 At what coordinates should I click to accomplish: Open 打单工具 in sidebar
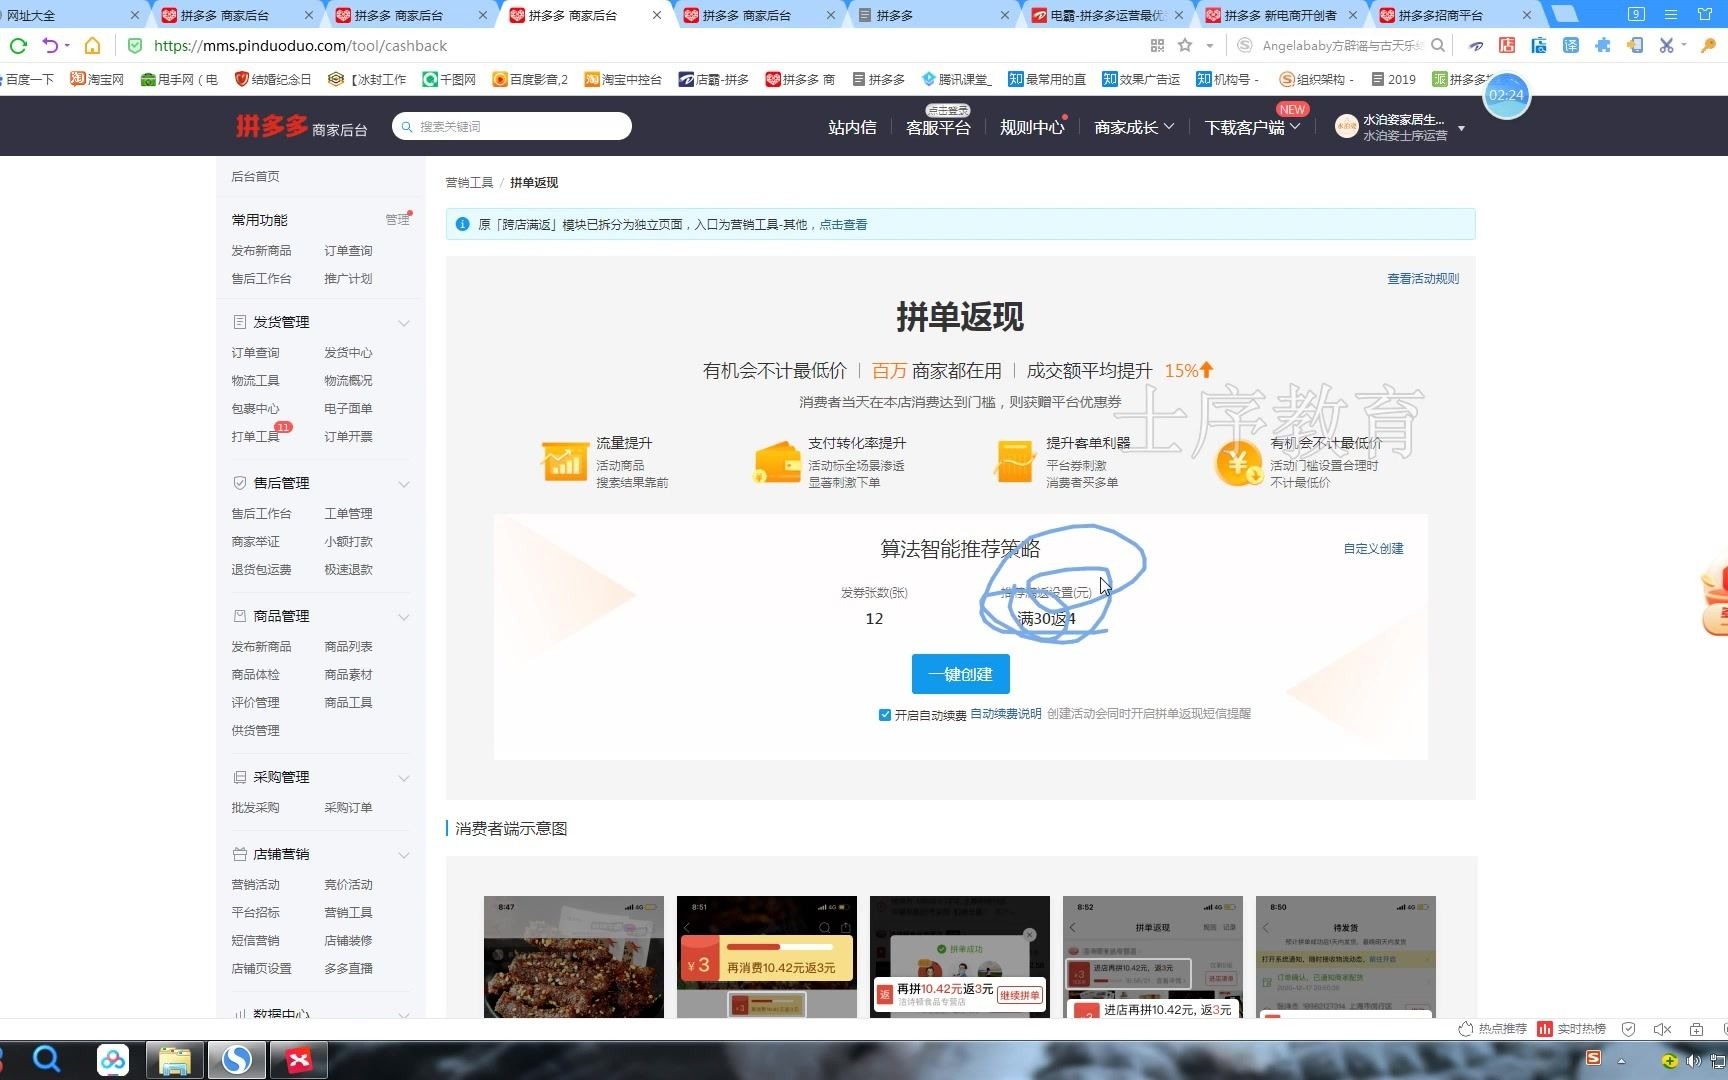tap(255, 437)
